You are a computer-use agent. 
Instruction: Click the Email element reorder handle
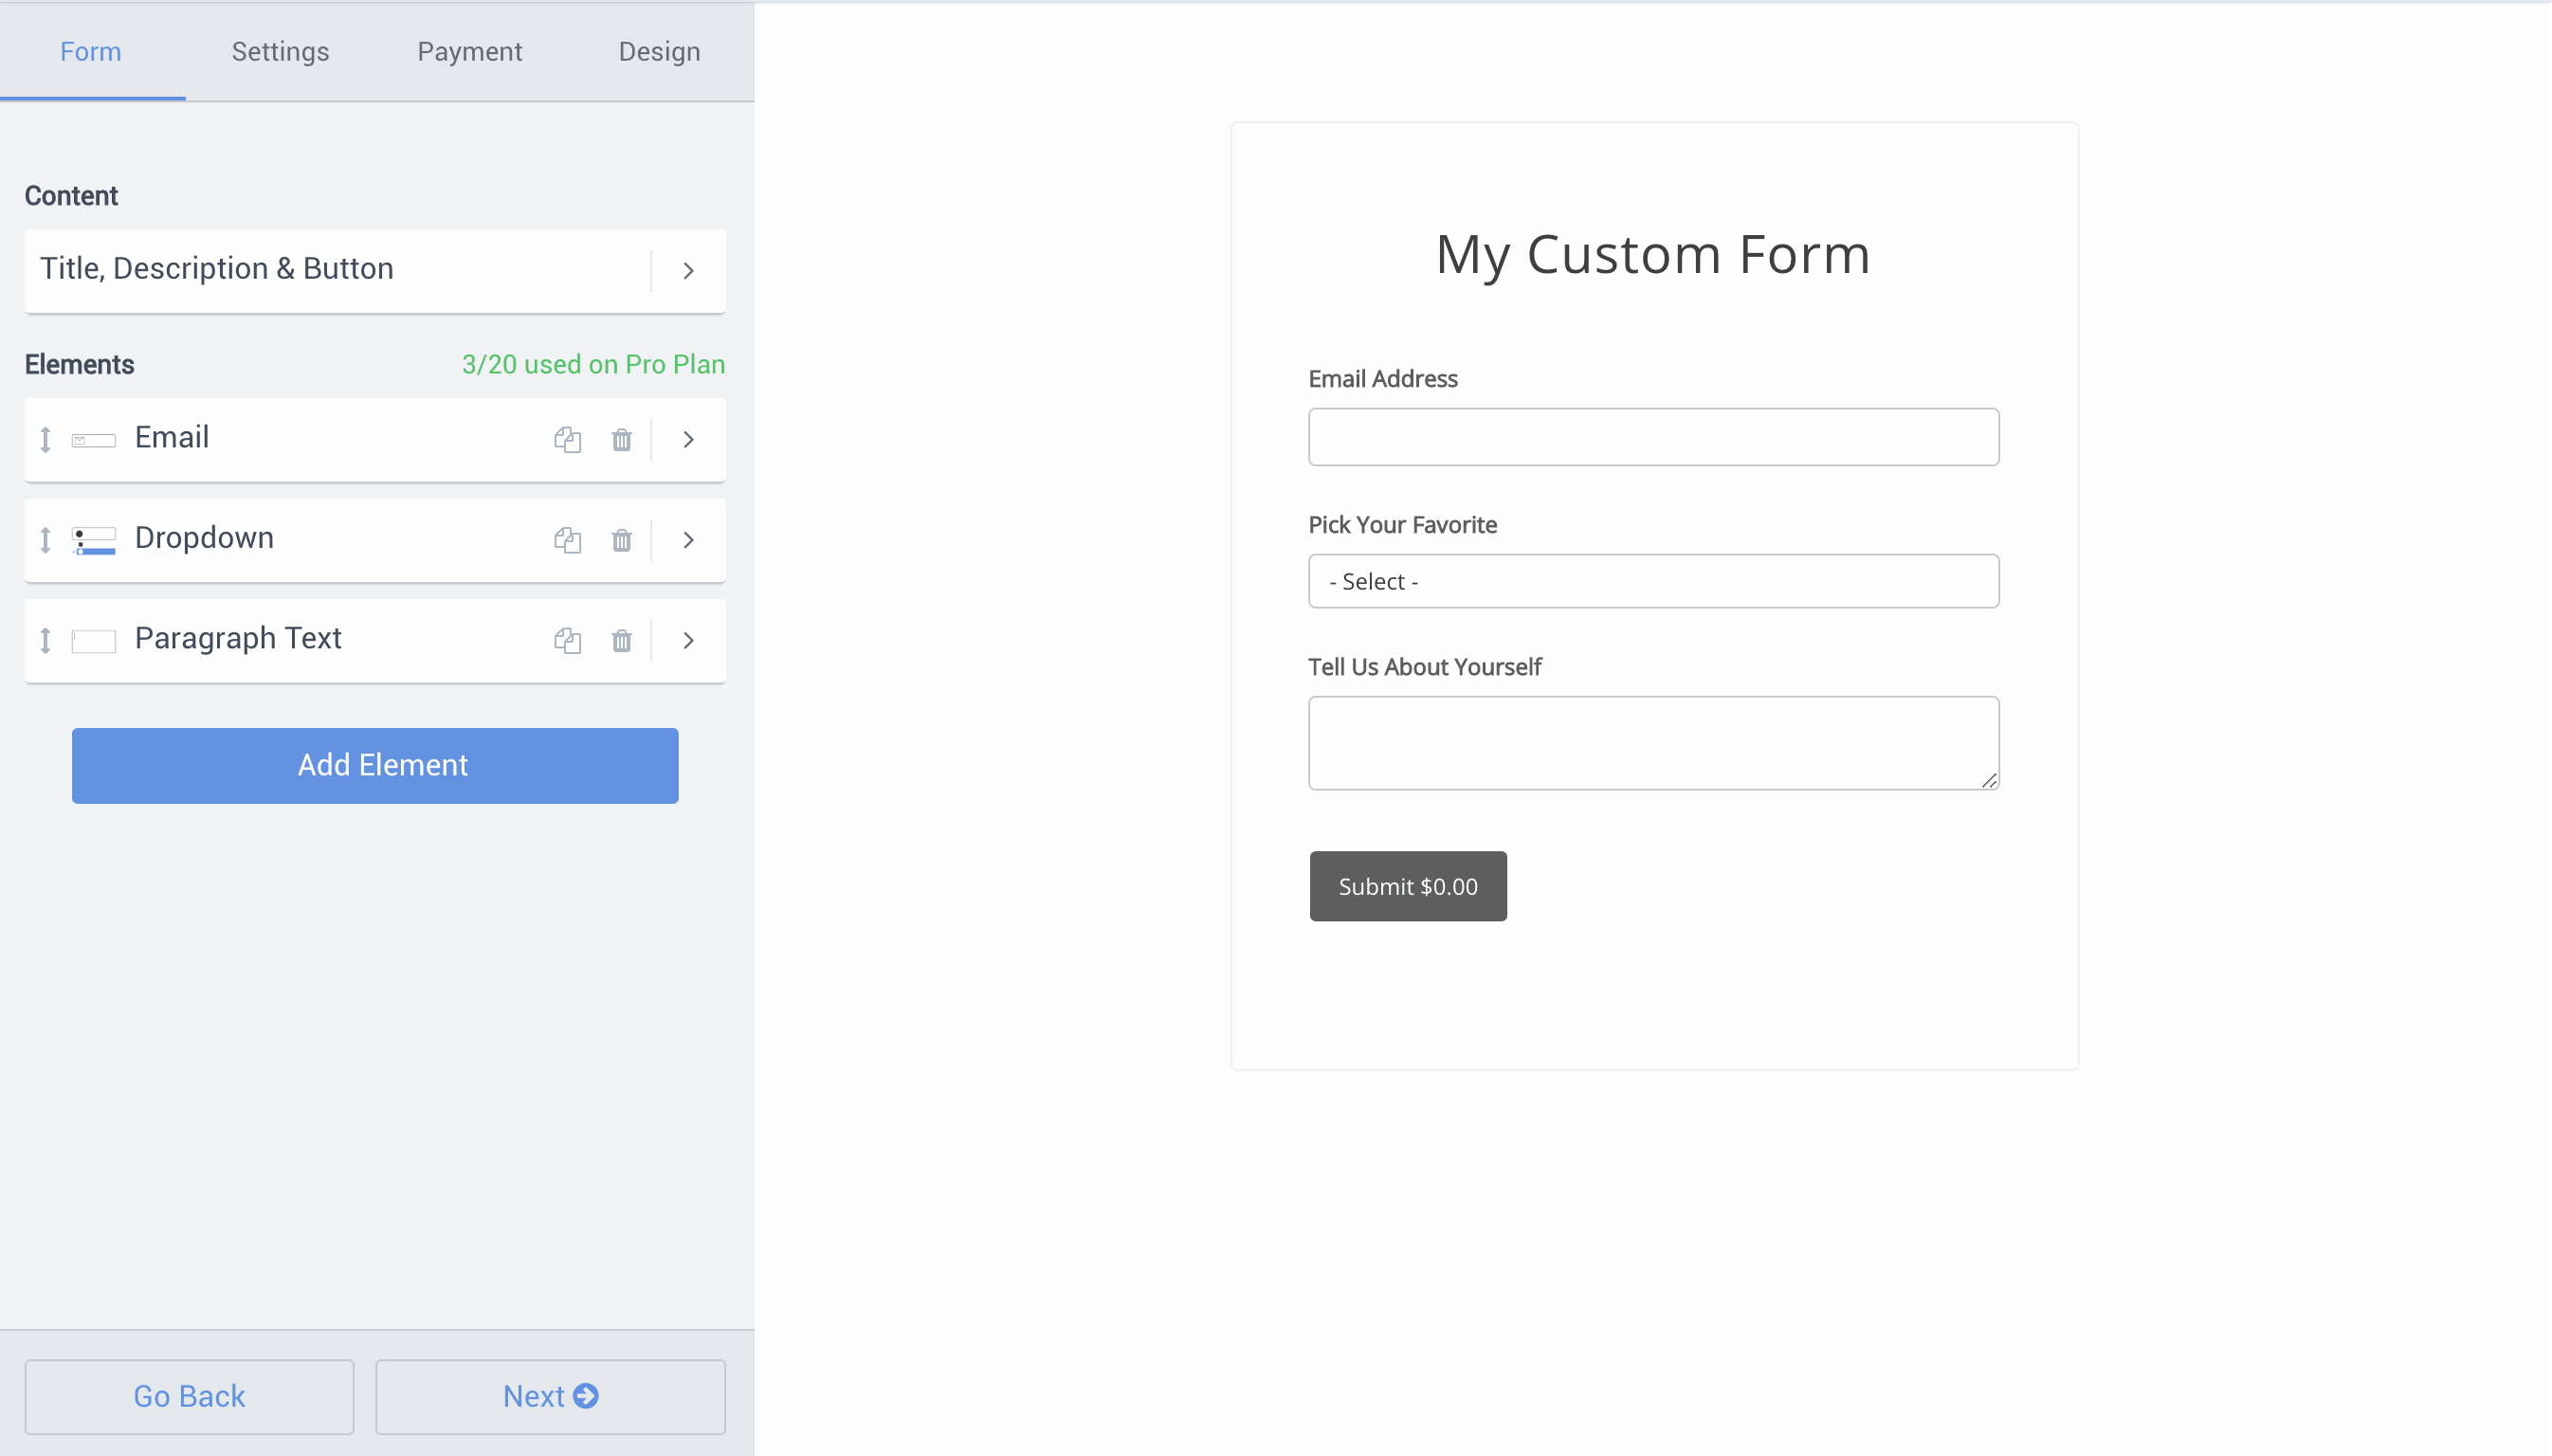[45, 440]
